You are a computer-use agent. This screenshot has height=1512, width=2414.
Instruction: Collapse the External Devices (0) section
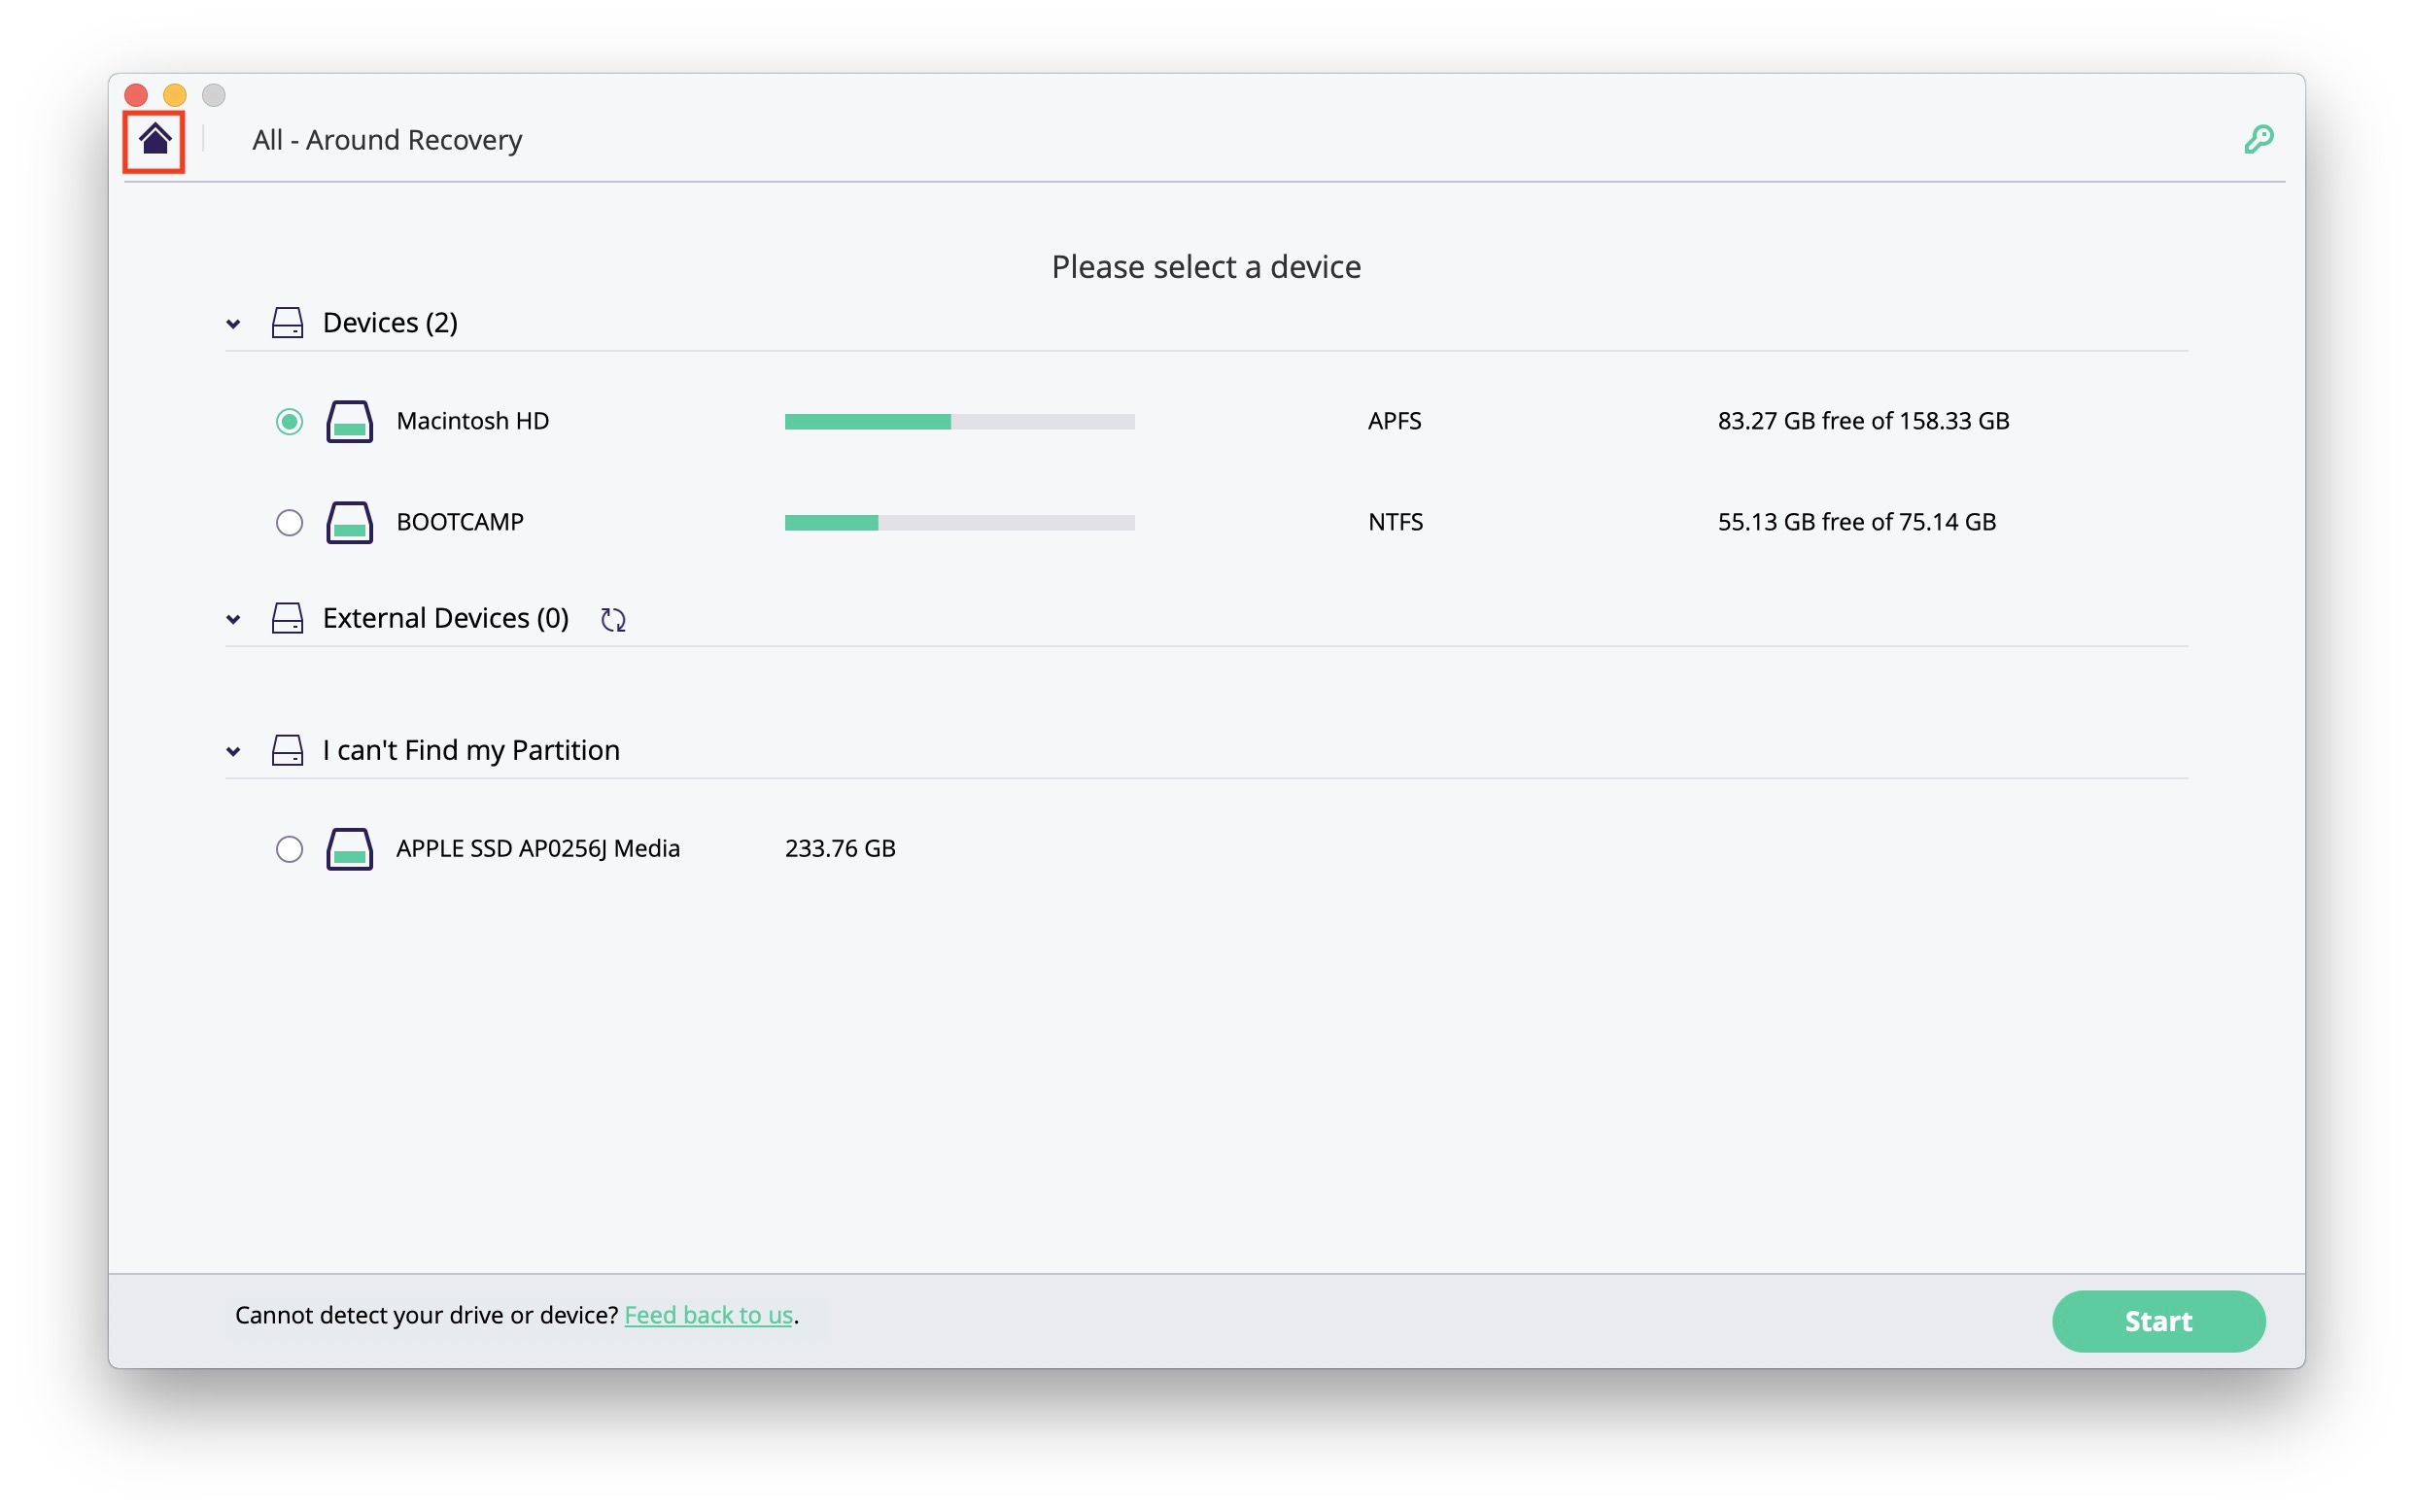tap(233, 620)
